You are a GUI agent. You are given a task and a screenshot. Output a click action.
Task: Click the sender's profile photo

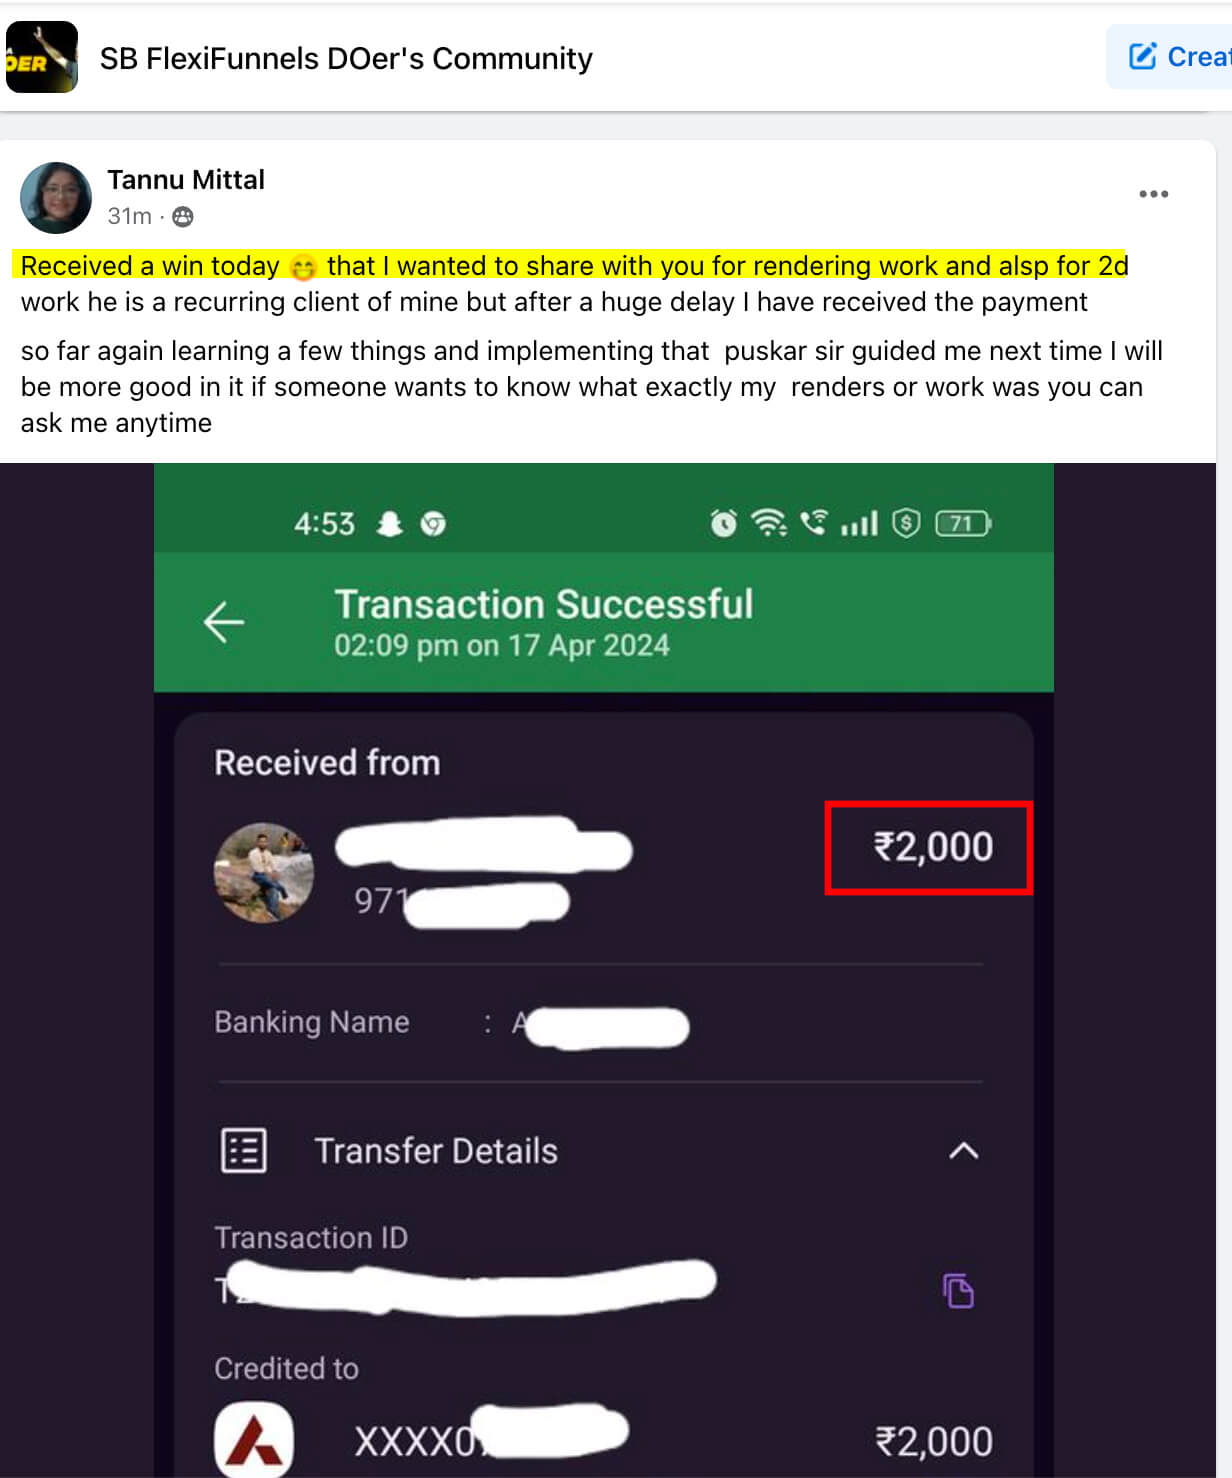coord(264,873)
